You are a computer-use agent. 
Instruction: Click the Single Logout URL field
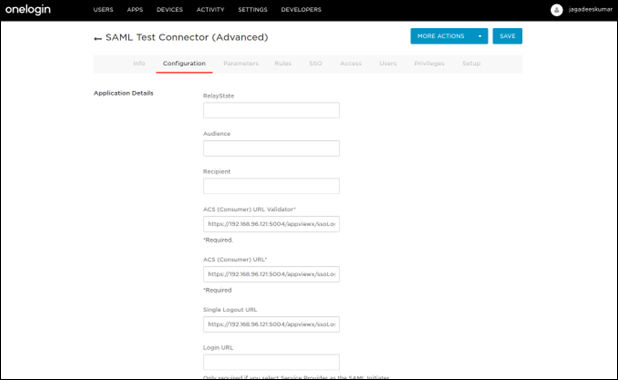(271, 324)
